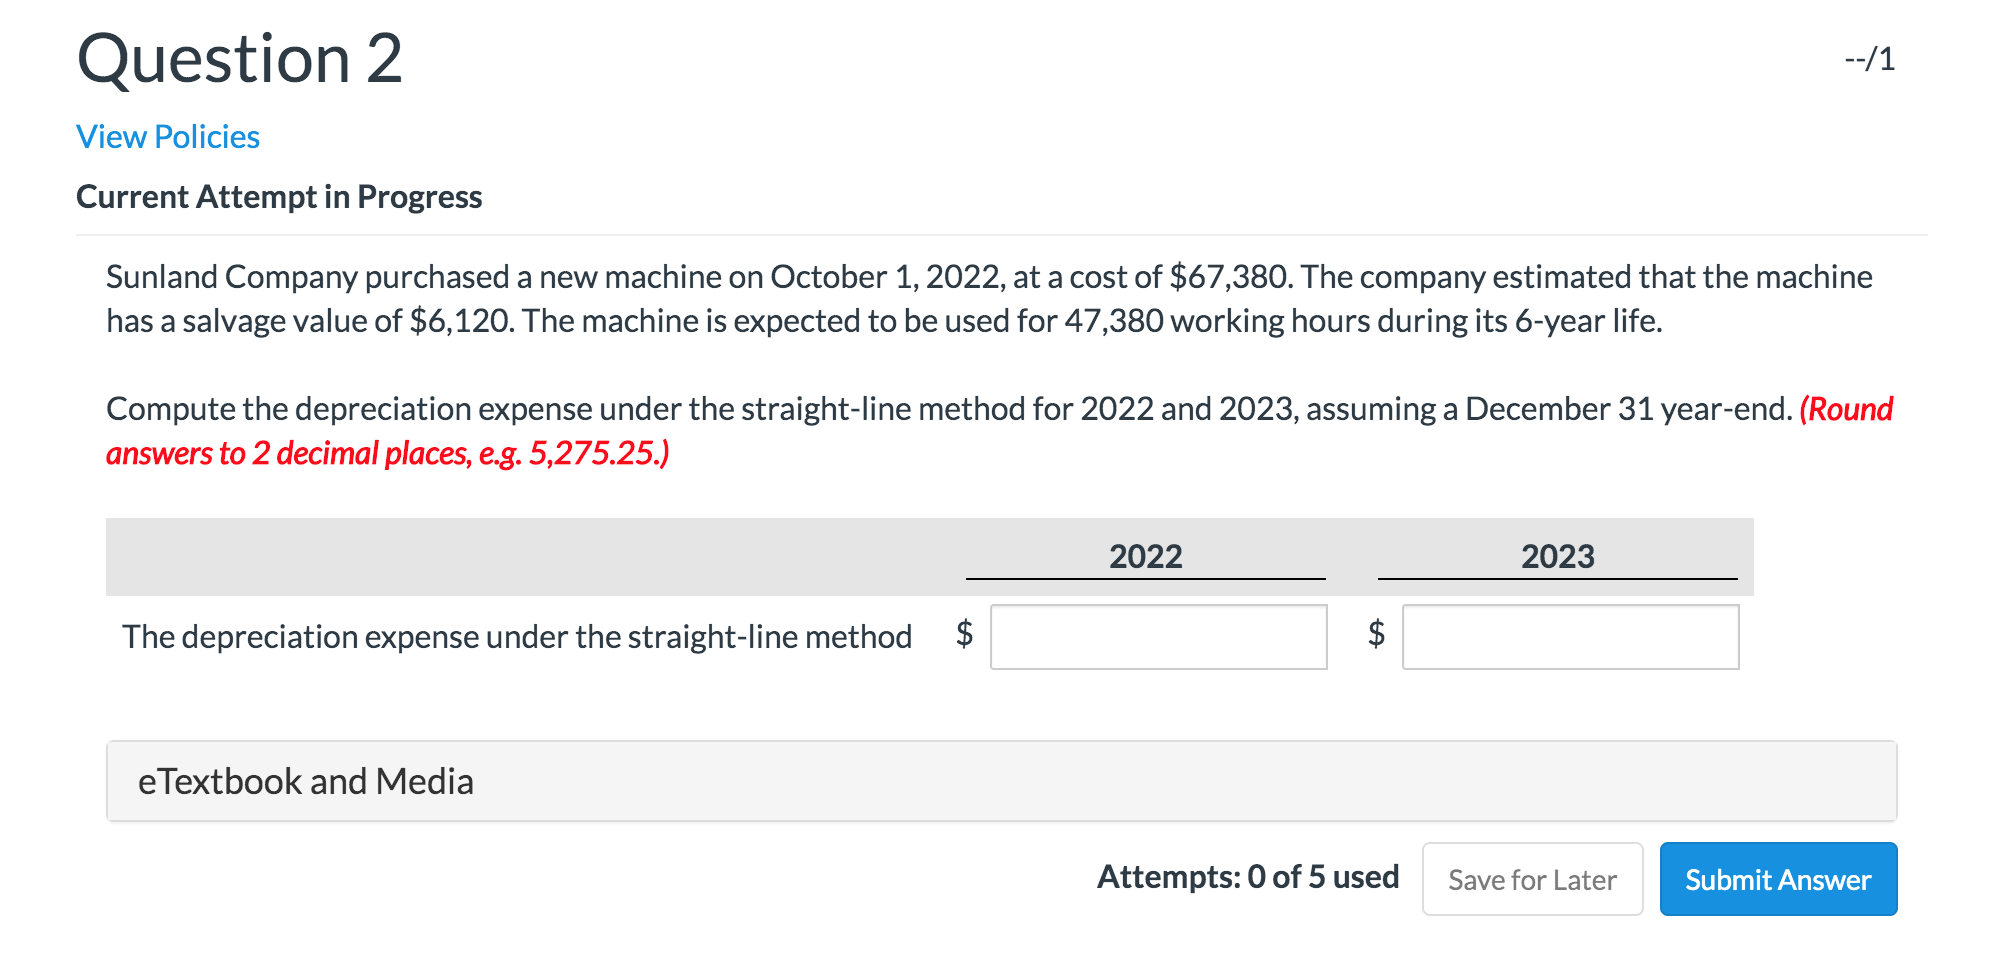Screen dimensions: 1992x980
Task: Click Save for Later
Action: coord(1532,878)
